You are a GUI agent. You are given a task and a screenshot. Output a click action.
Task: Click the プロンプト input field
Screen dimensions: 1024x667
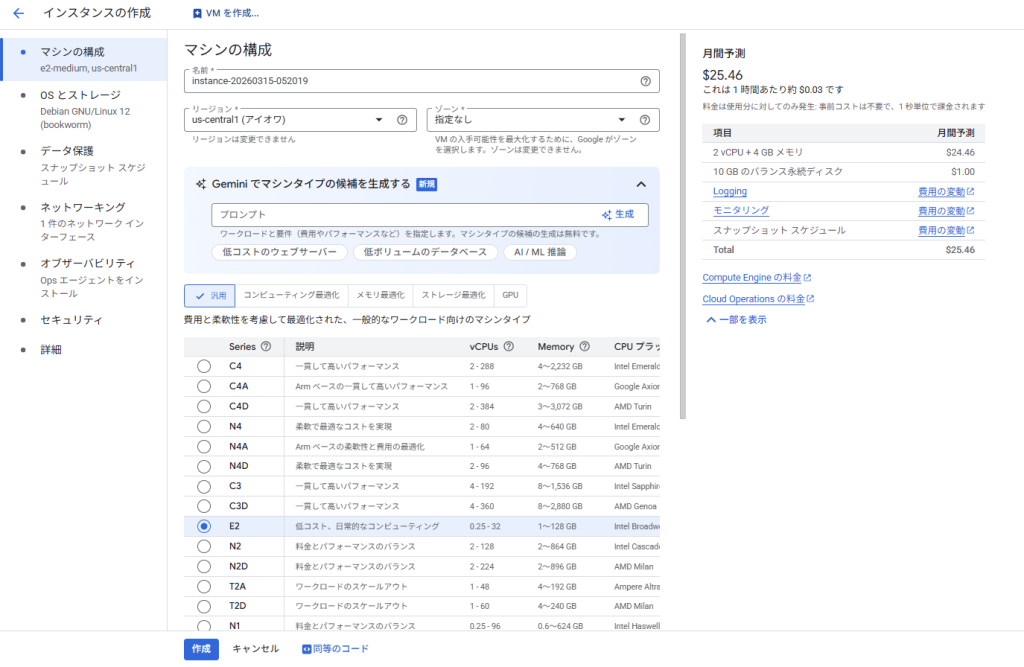pos(400,215)
